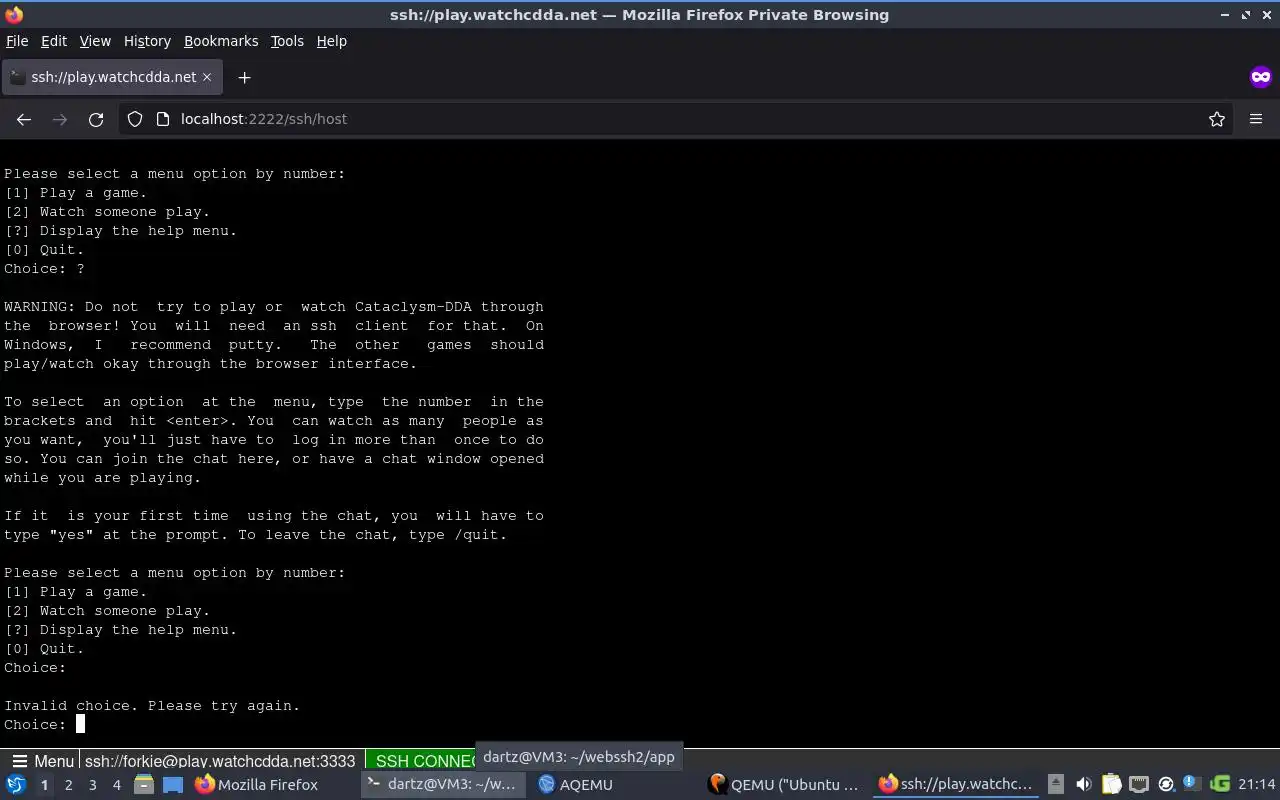Image resolution: width=1280 pixels, height=800 pixels.
Task: Maximize the Firefox window
Action: (1246, 15)
